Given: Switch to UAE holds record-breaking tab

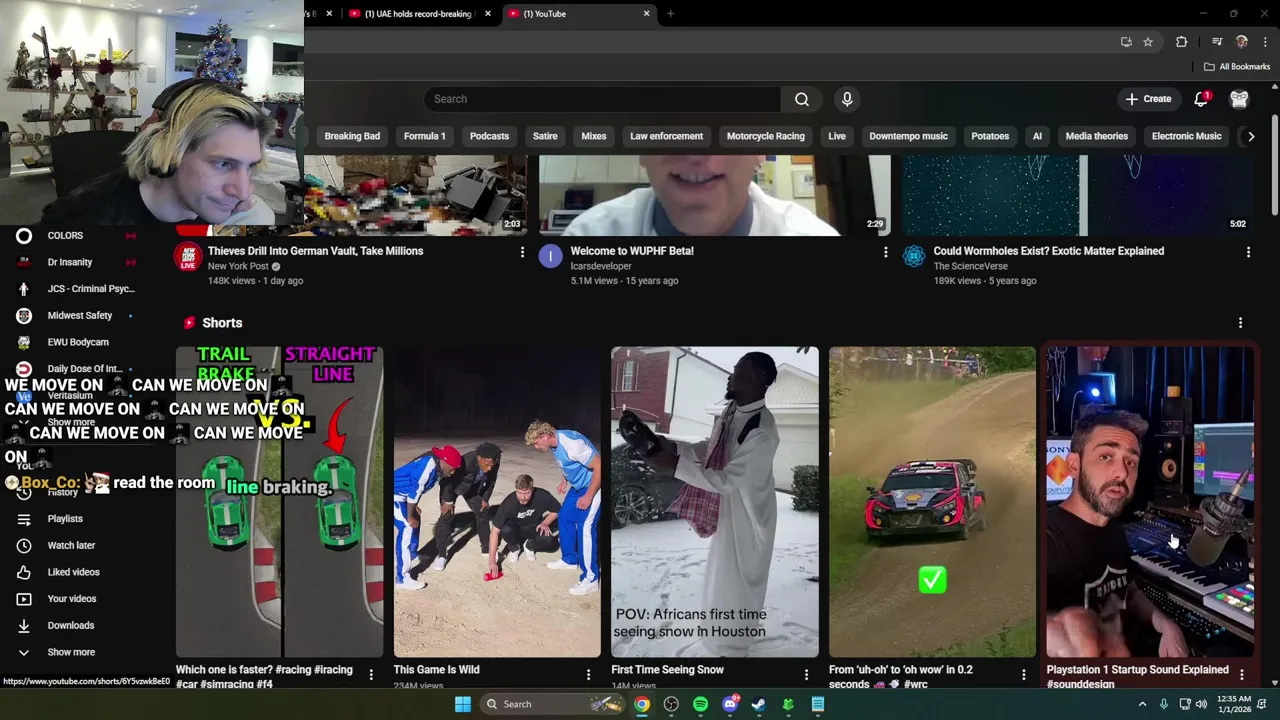Looking at the screenshot, I should click(418, 14).
